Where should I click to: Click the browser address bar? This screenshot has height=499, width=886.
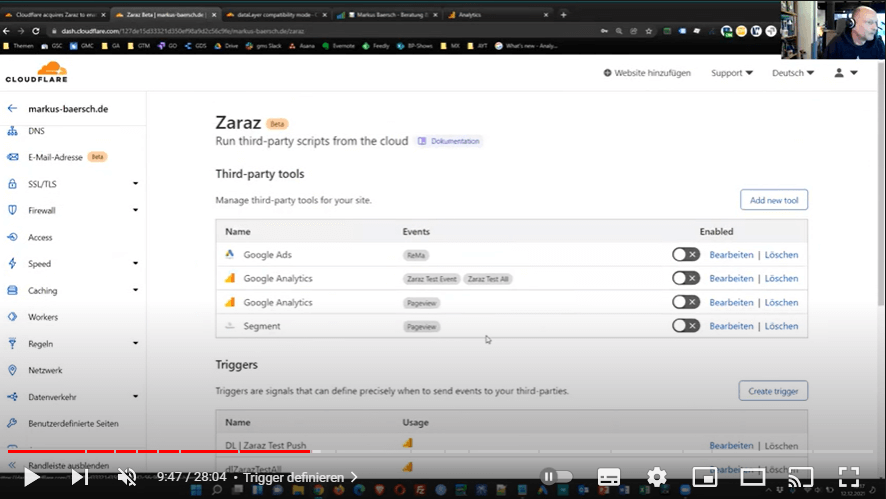[x=322, y=31]
